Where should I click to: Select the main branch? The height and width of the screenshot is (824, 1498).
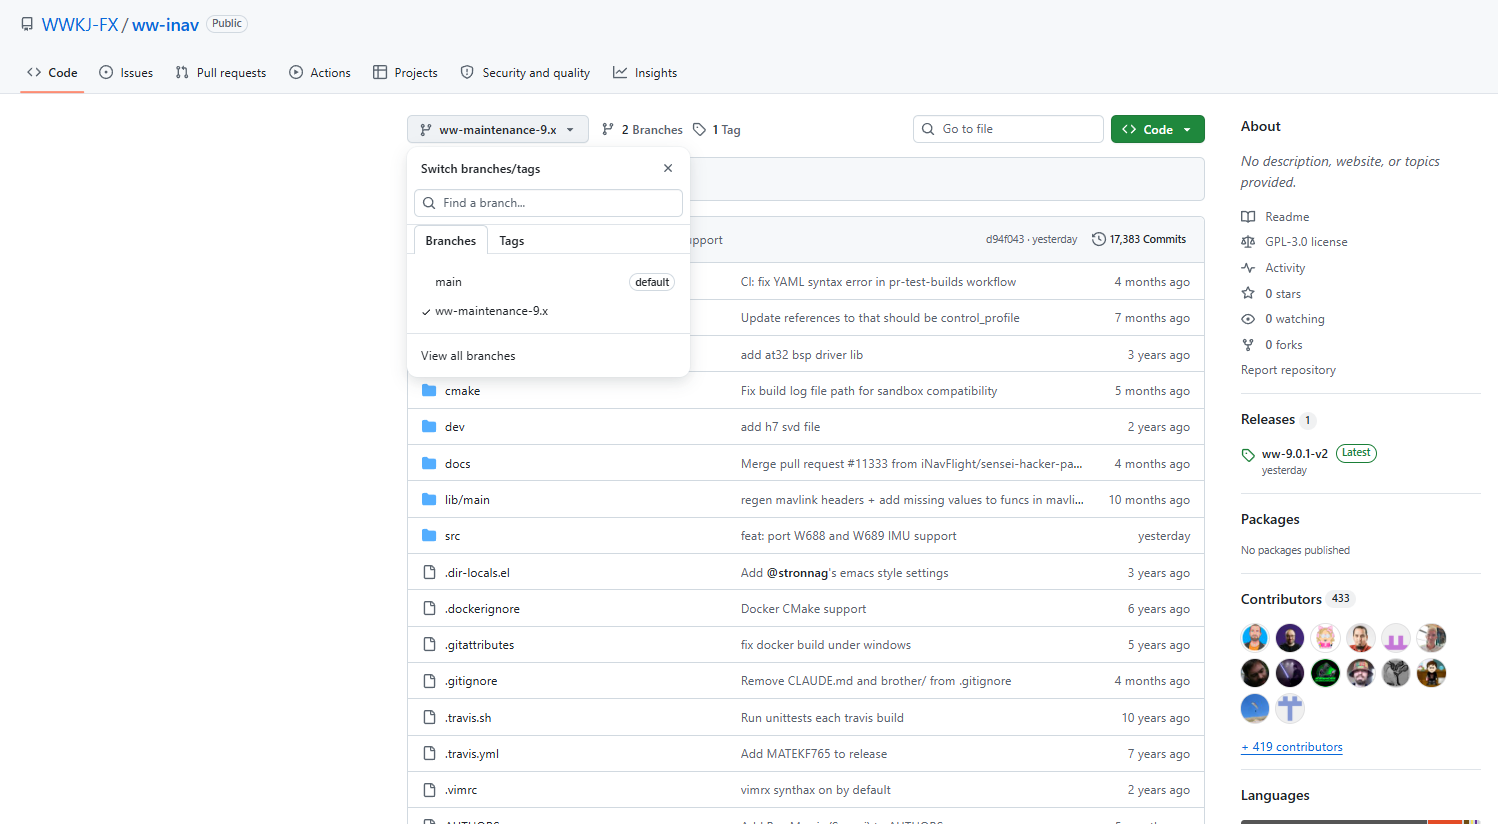[548, 282]
